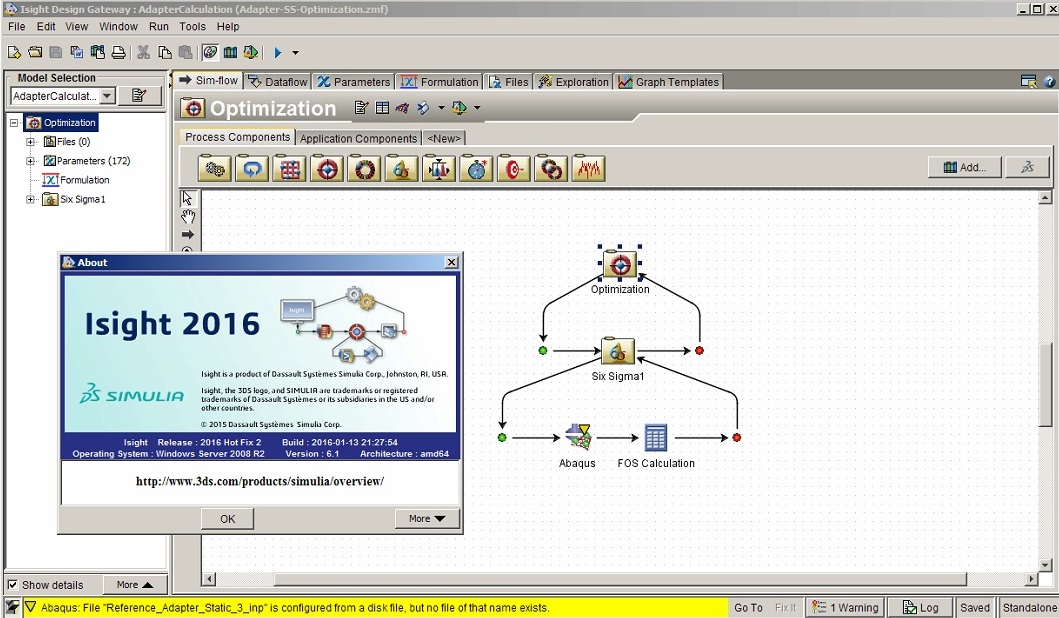Viewport: 1059px width, 618px height.
Task: Switch to the Dataflow tab
Action: pos(278,82)
